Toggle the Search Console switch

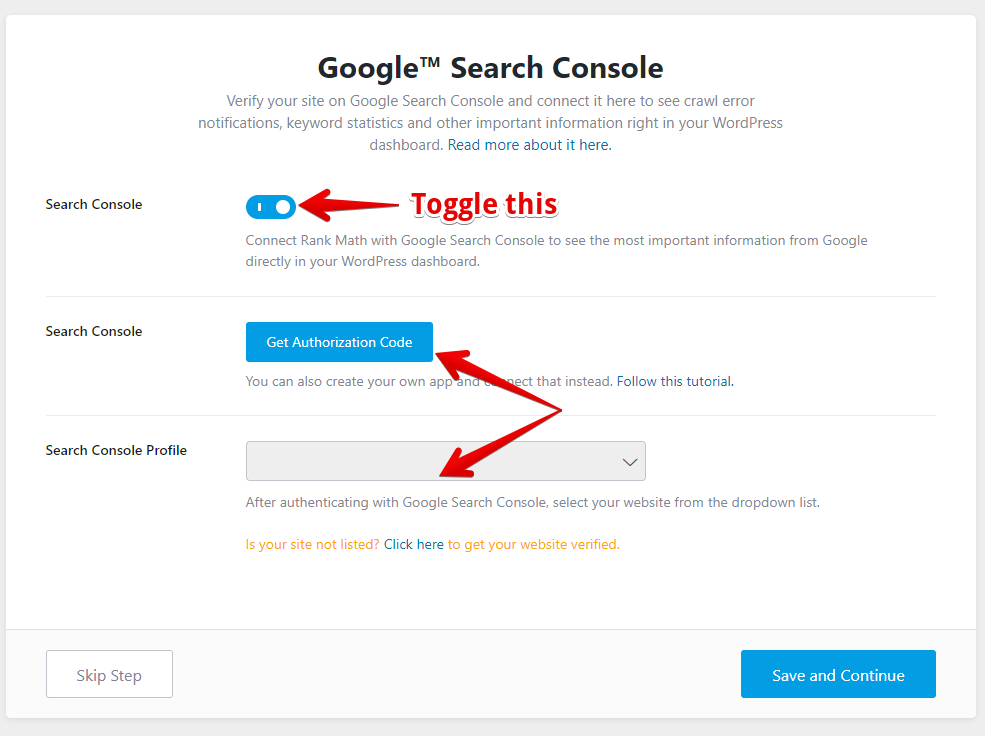(x=271, y=207)
